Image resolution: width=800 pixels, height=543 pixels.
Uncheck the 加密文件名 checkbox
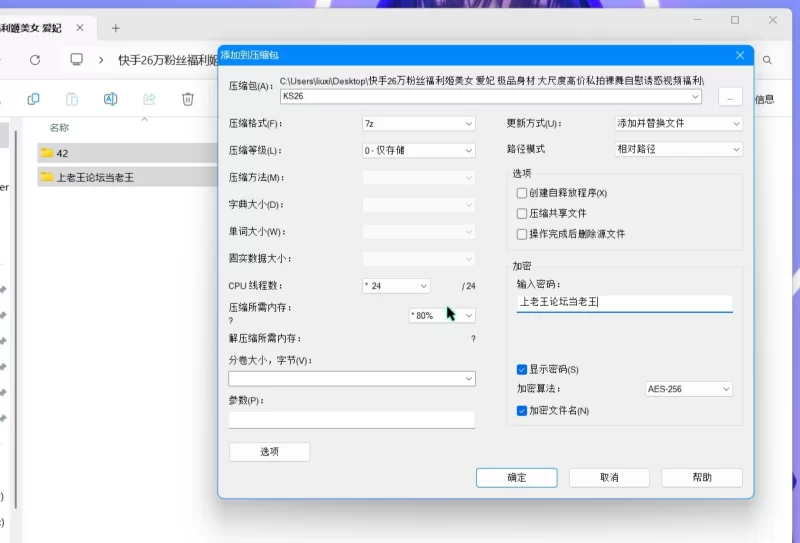click(522, 410)
